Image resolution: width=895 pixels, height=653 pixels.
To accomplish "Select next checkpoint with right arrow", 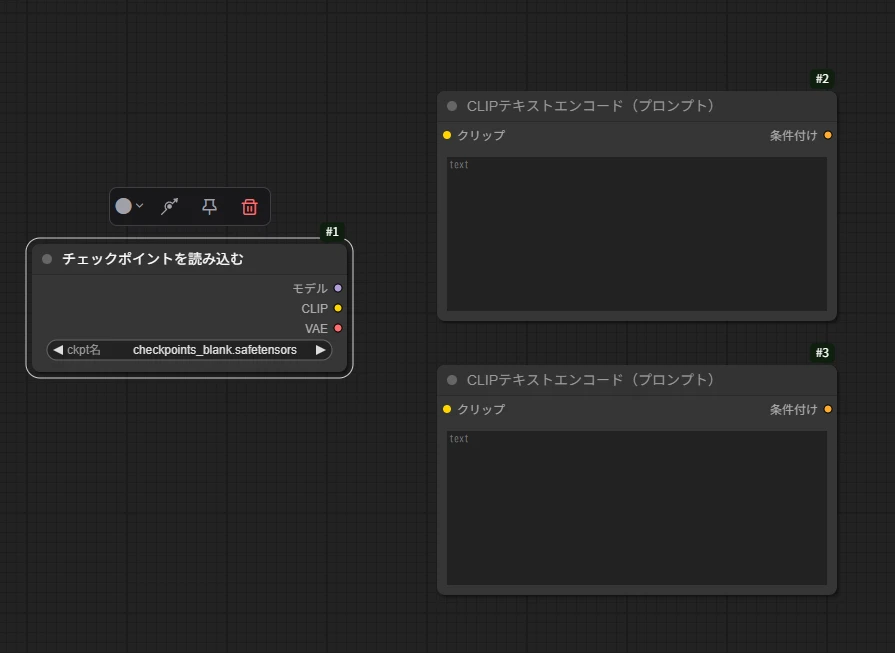I will pos(320,350).
